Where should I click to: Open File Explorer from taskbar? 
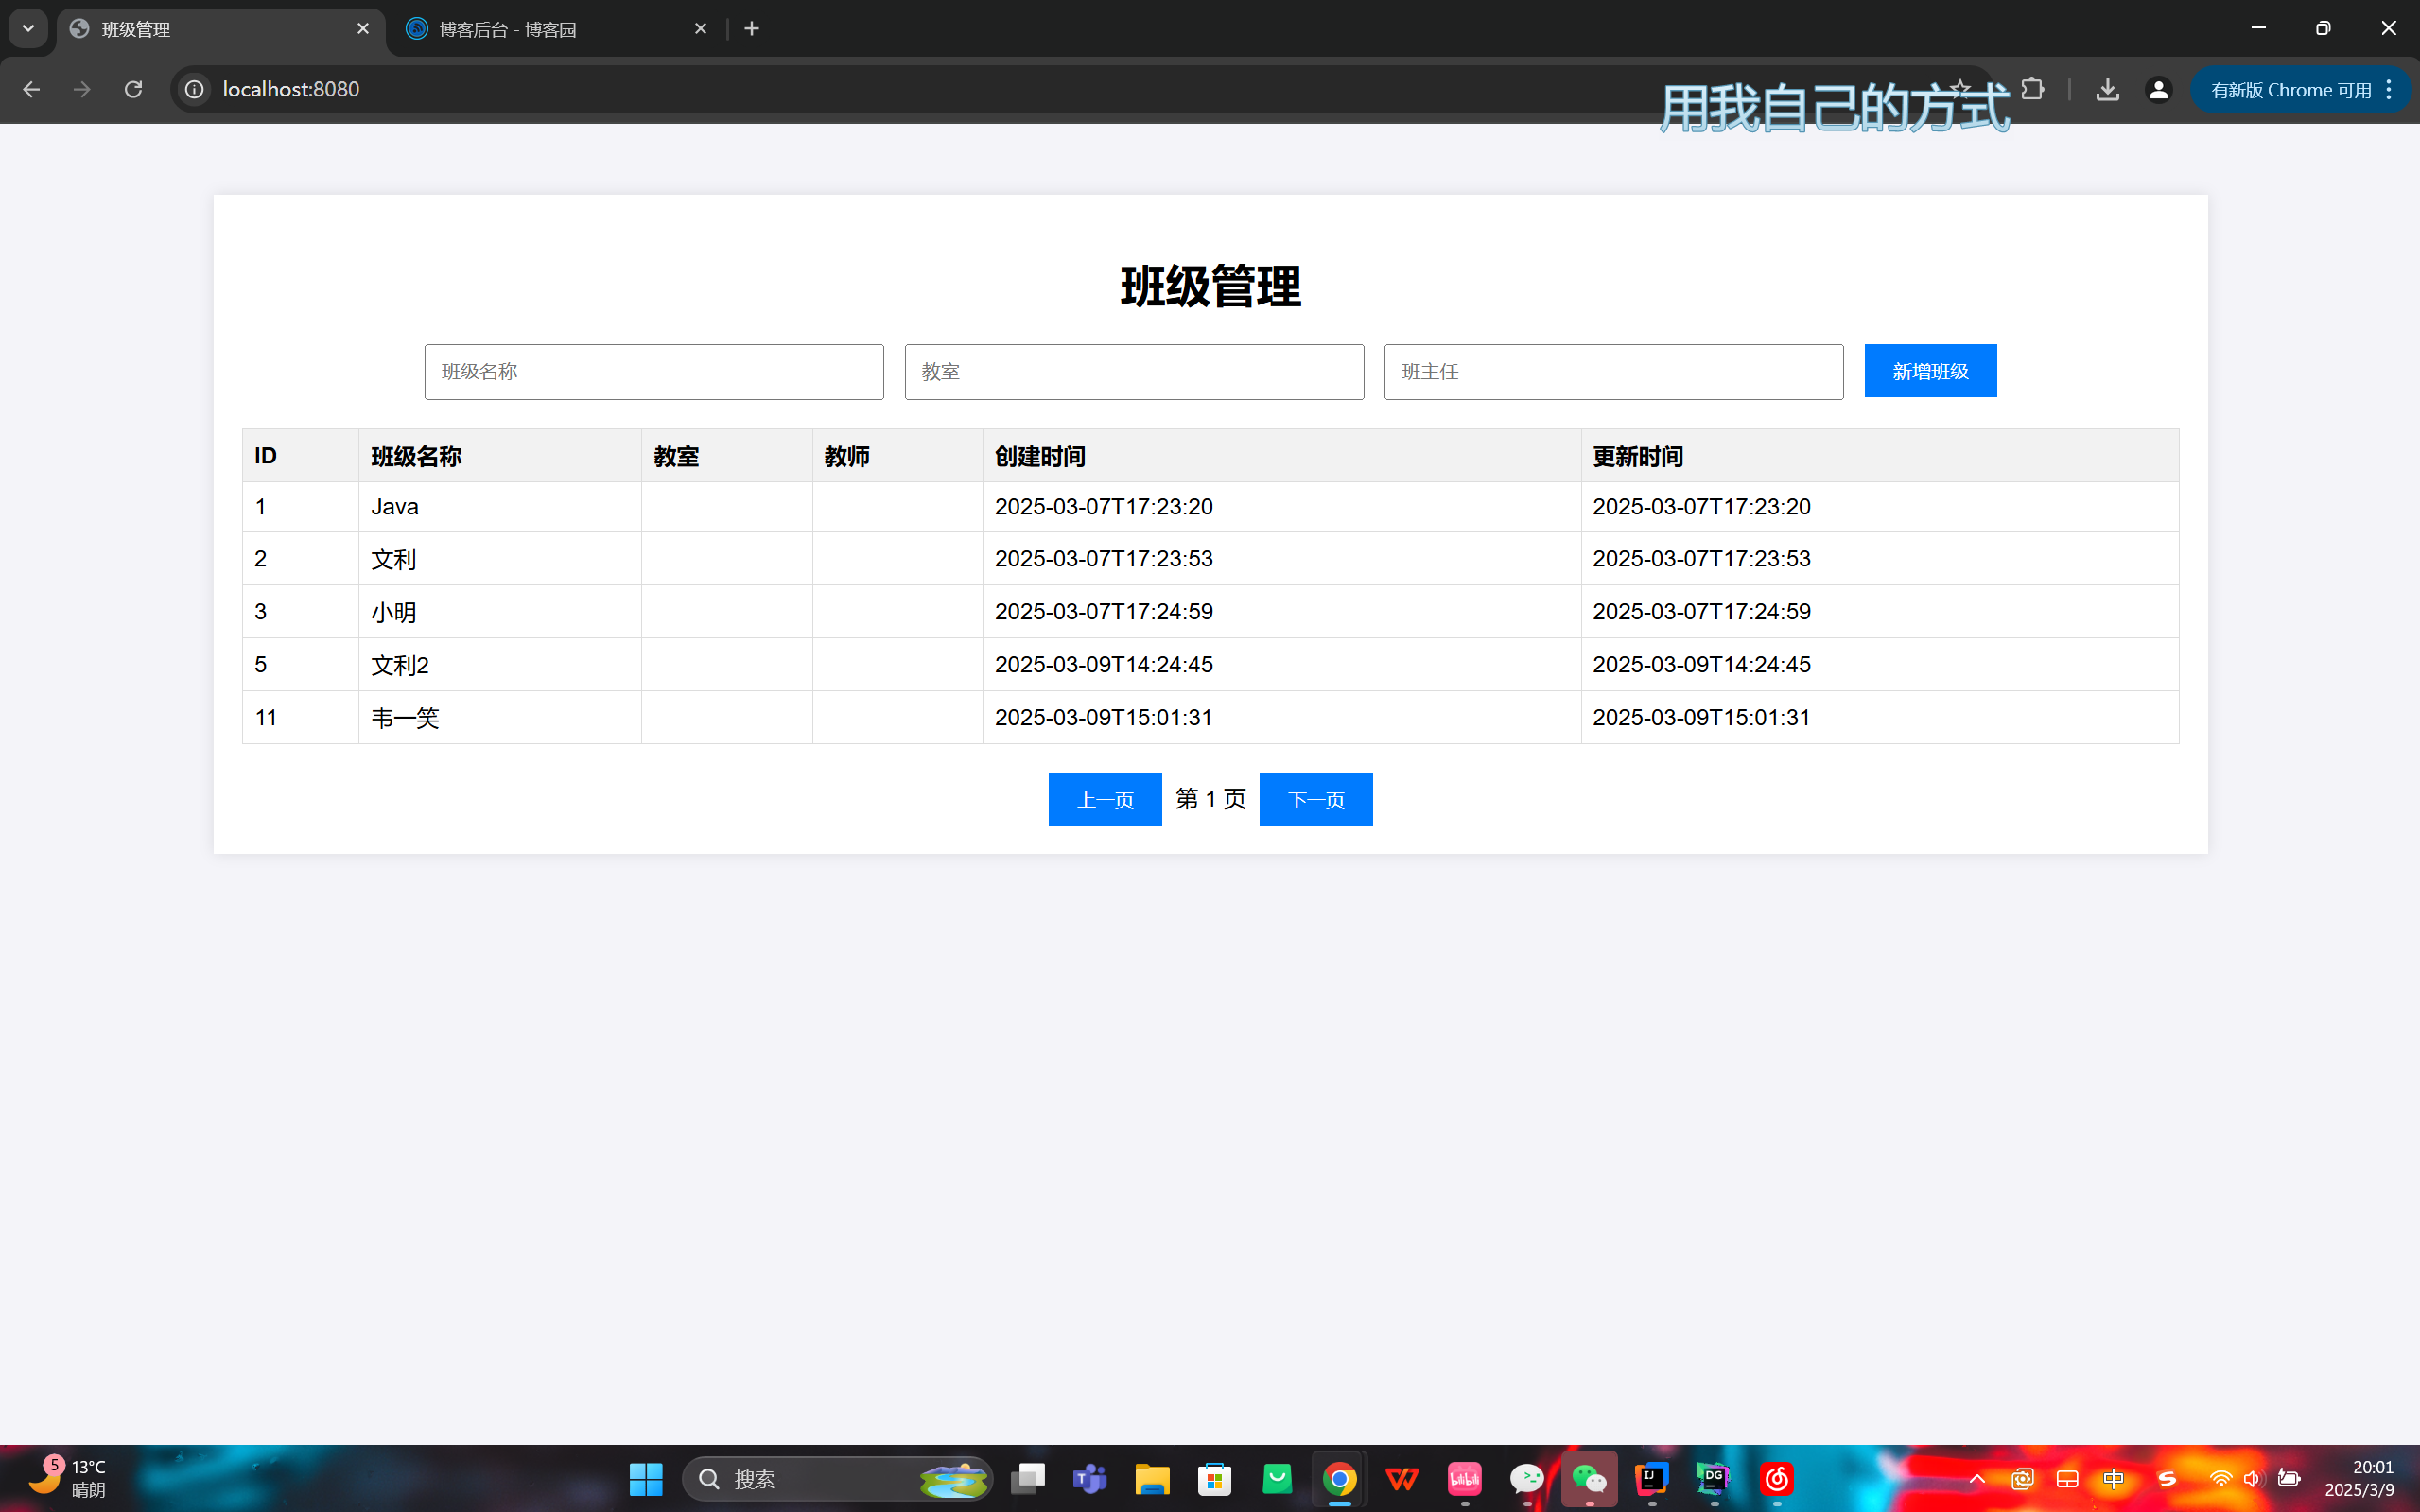coord(1152,1478)
